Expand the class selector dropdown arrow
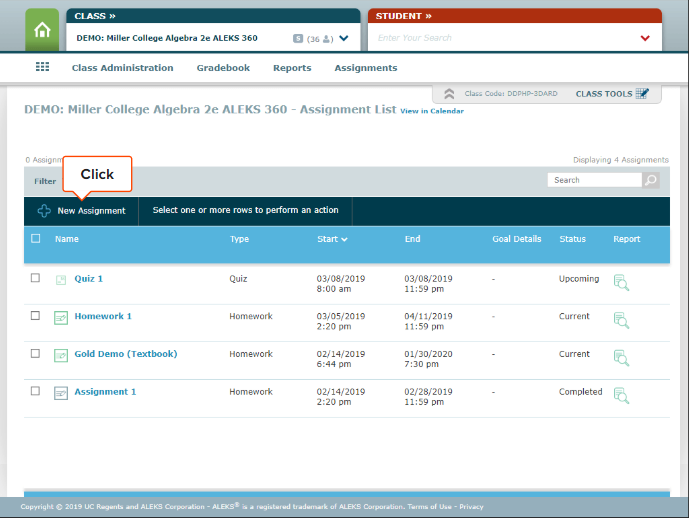689x518 pixels. (x=344, y=38)
